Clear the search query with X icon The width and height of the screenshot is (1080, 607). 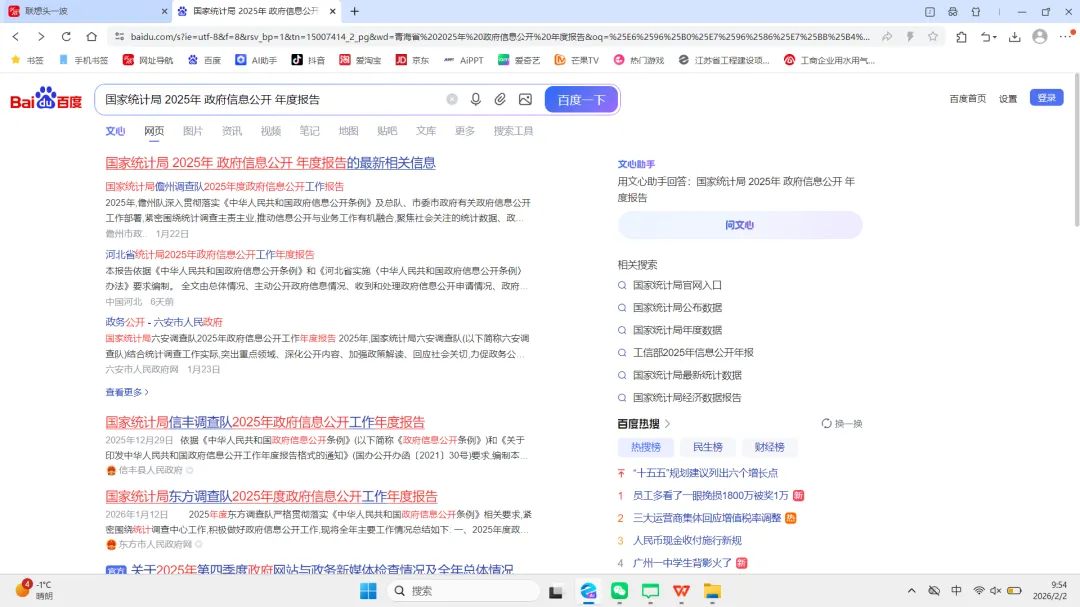click(x=452, y=99)
